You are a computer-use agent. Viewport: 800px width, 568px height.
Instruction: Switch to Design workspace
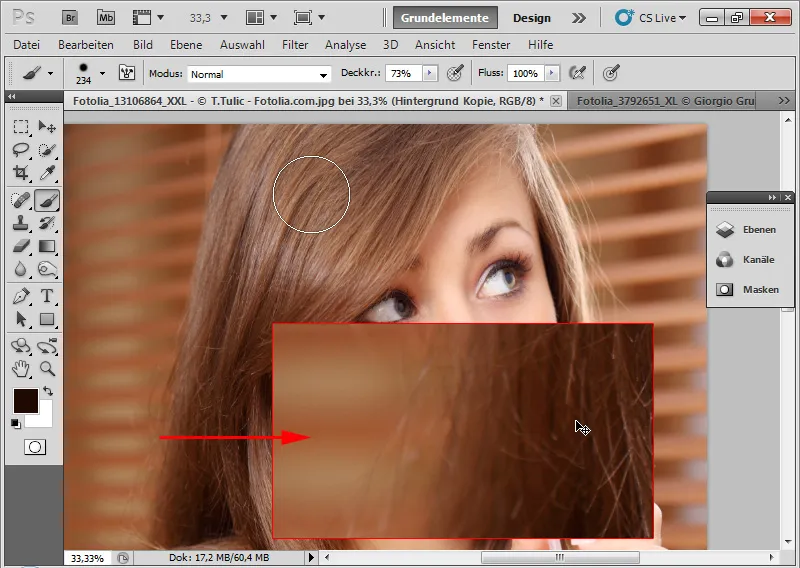532,18
